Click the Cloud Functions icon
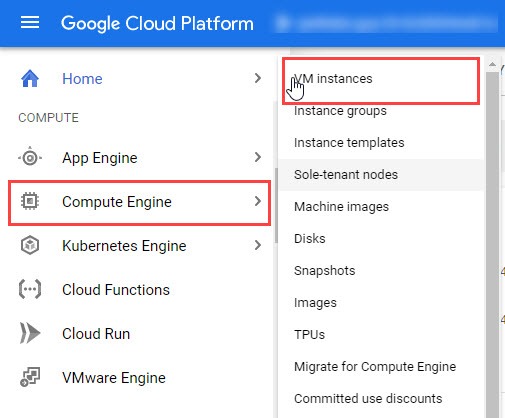Viewport: 505px width, 418px height. [x=30, y=289]
